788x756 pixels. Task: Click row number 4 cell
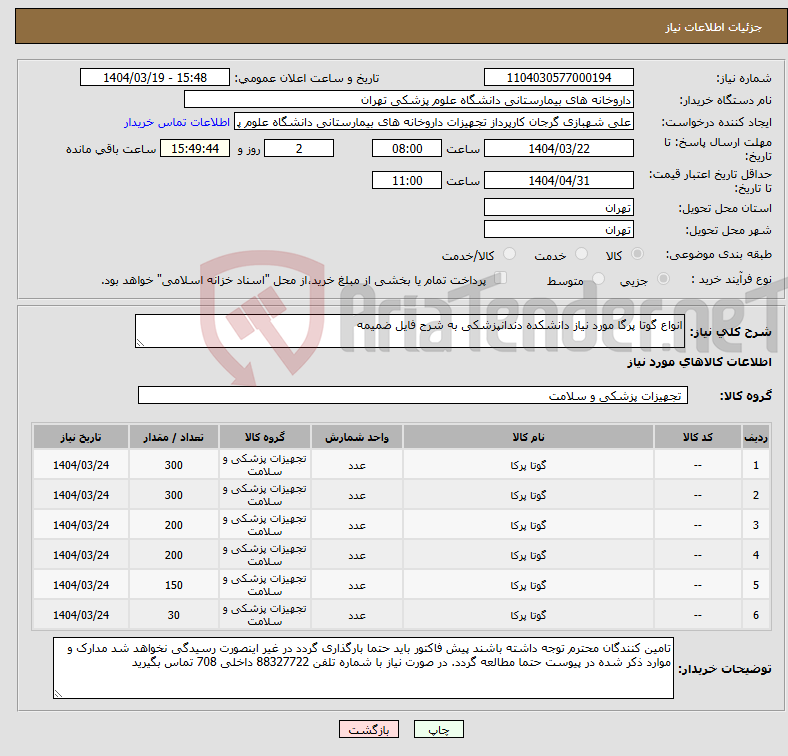(755, 555)
